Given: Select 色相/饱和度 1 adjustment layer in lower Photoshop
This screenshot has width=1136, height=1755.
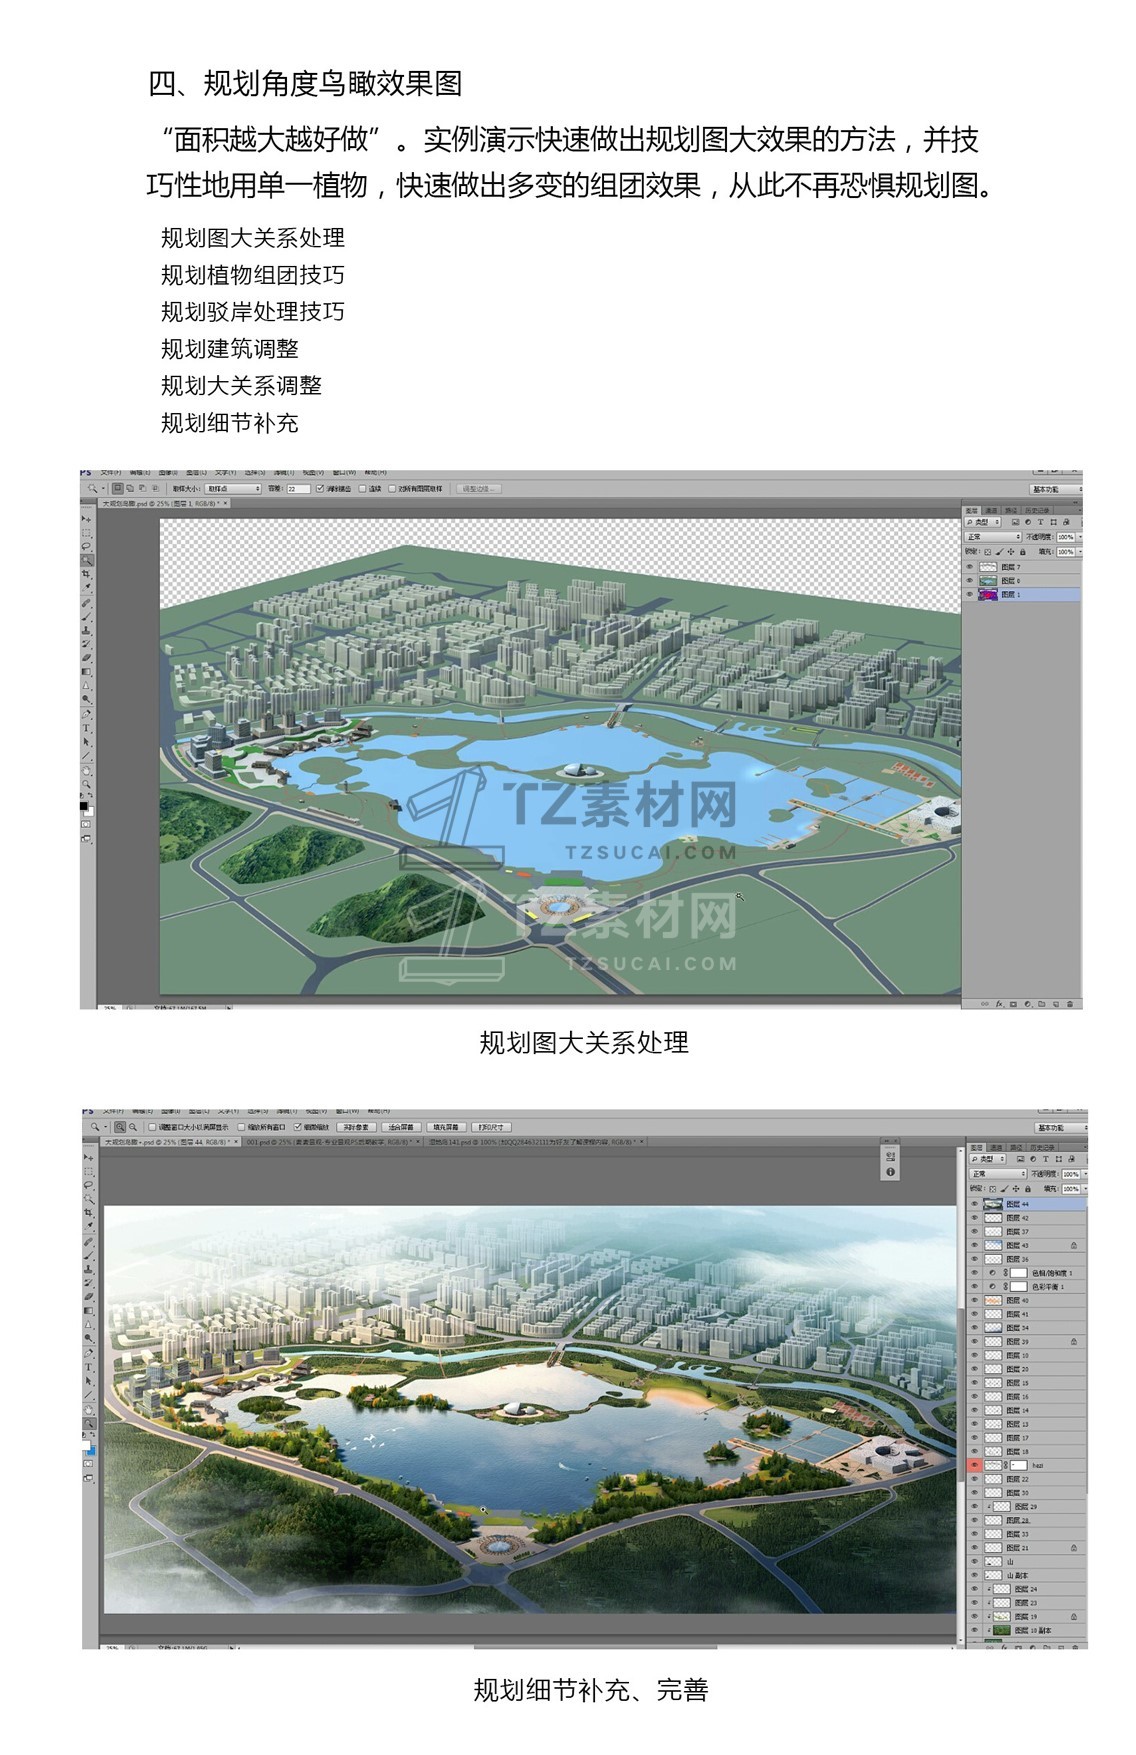Looking at the screenshot, I should (1027, 1273).
